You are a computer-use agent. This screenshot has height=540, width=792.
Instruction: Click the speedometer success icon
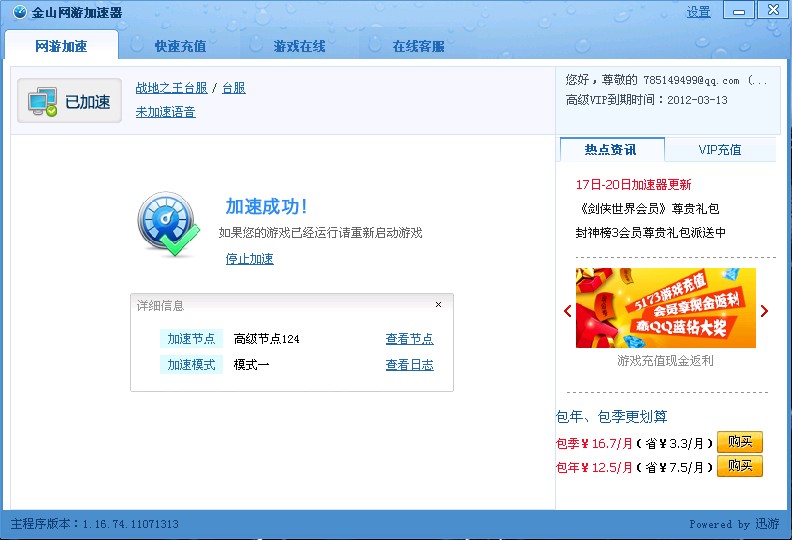[168, 223]
